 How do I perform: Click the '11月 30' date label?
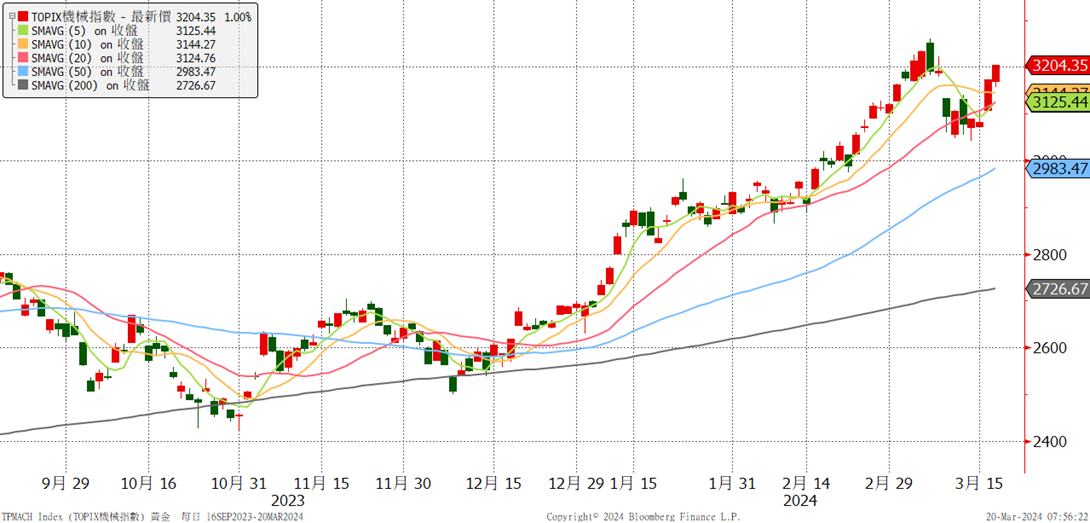coord(403,483)
